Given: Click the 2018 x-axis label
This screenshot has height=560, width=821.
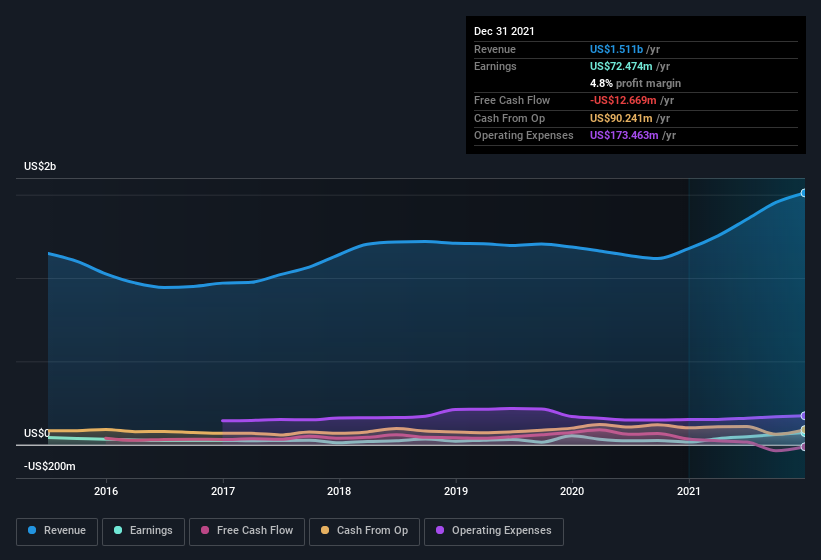Looking at the screenshot, I should [339, 491].
